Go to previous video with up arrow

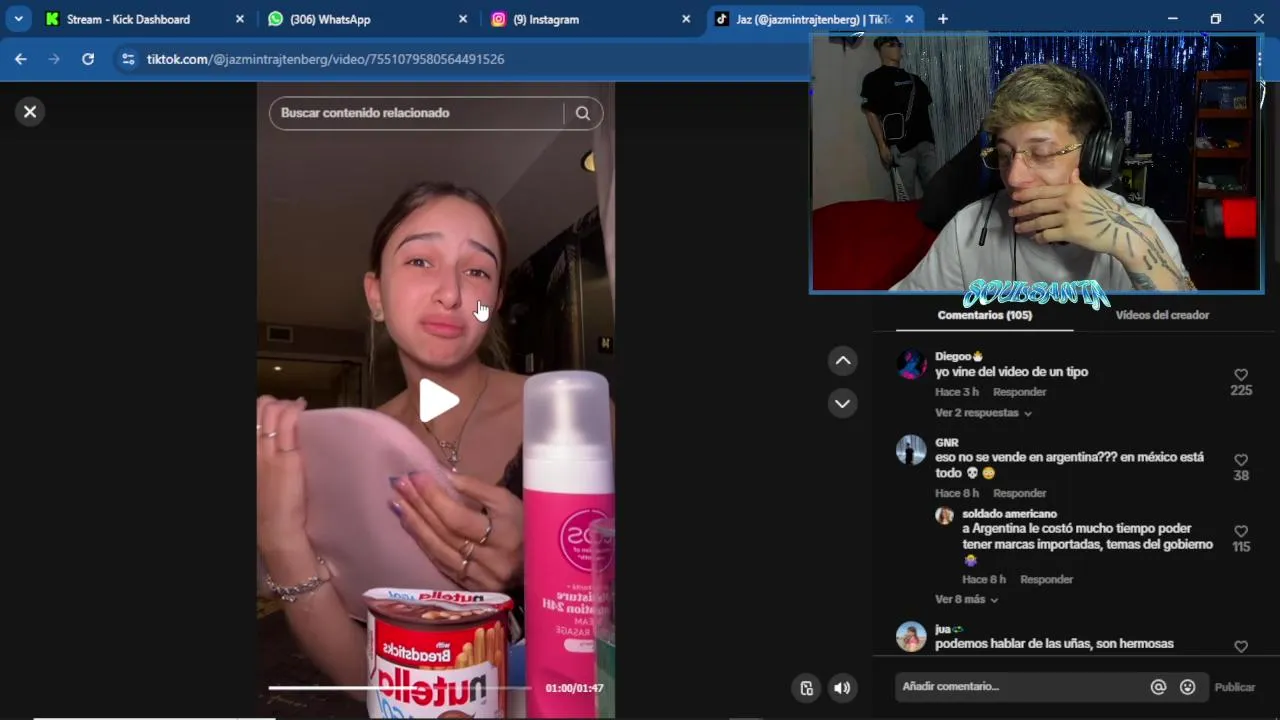(843, 360)
